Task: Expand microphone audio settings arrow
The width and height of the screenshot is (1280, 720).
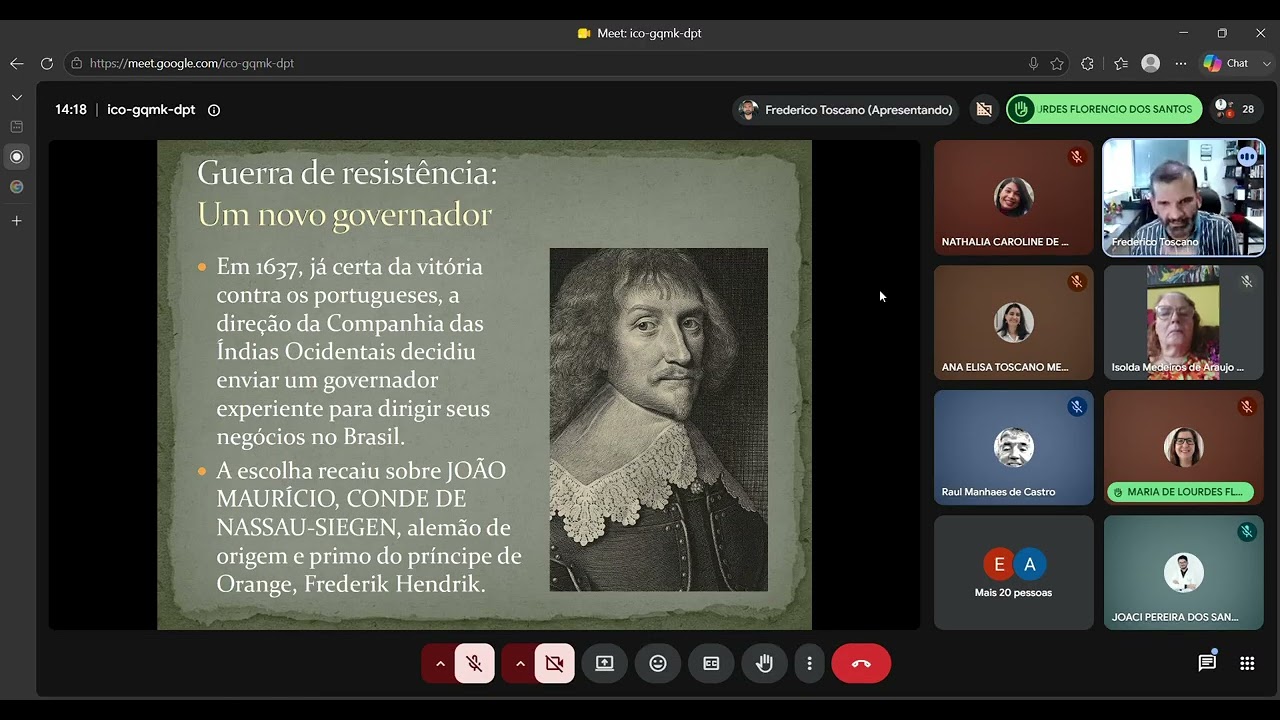Action: (439, 663)
